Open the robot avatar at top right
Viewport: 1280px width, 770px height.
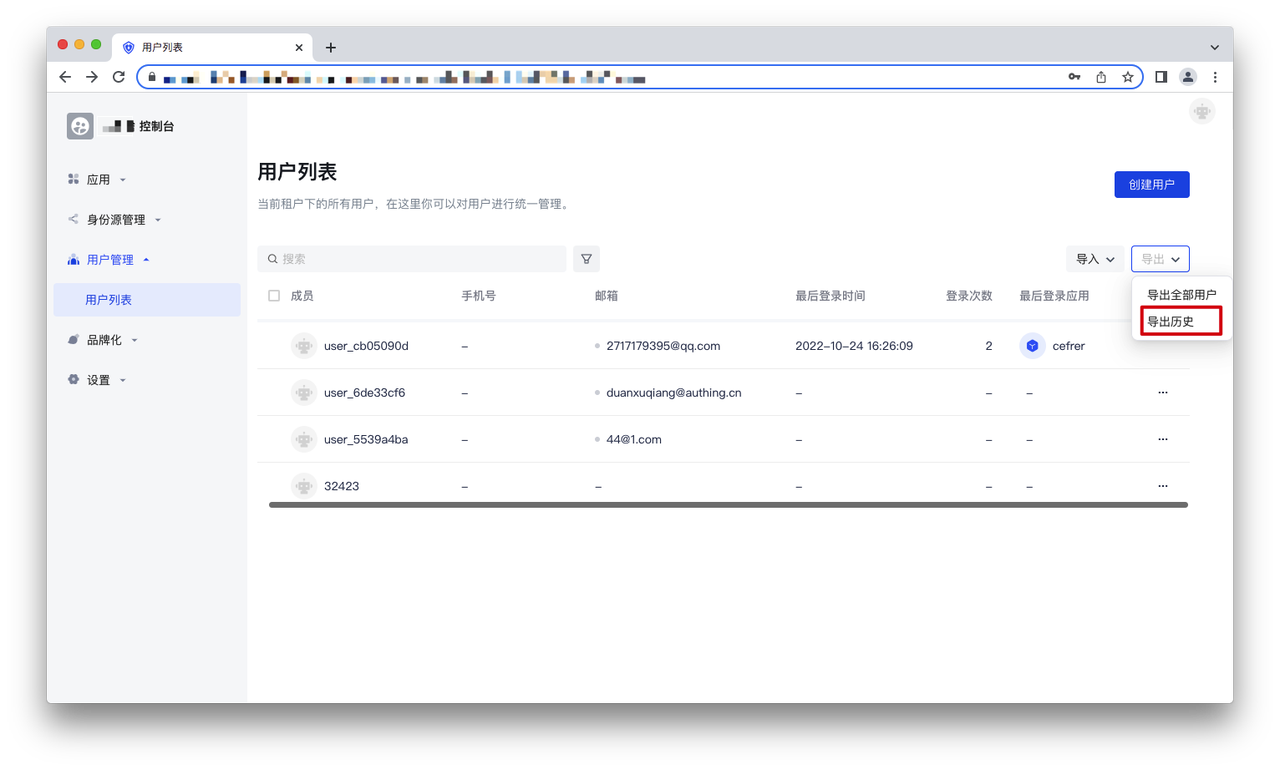tap(1202, 112)
